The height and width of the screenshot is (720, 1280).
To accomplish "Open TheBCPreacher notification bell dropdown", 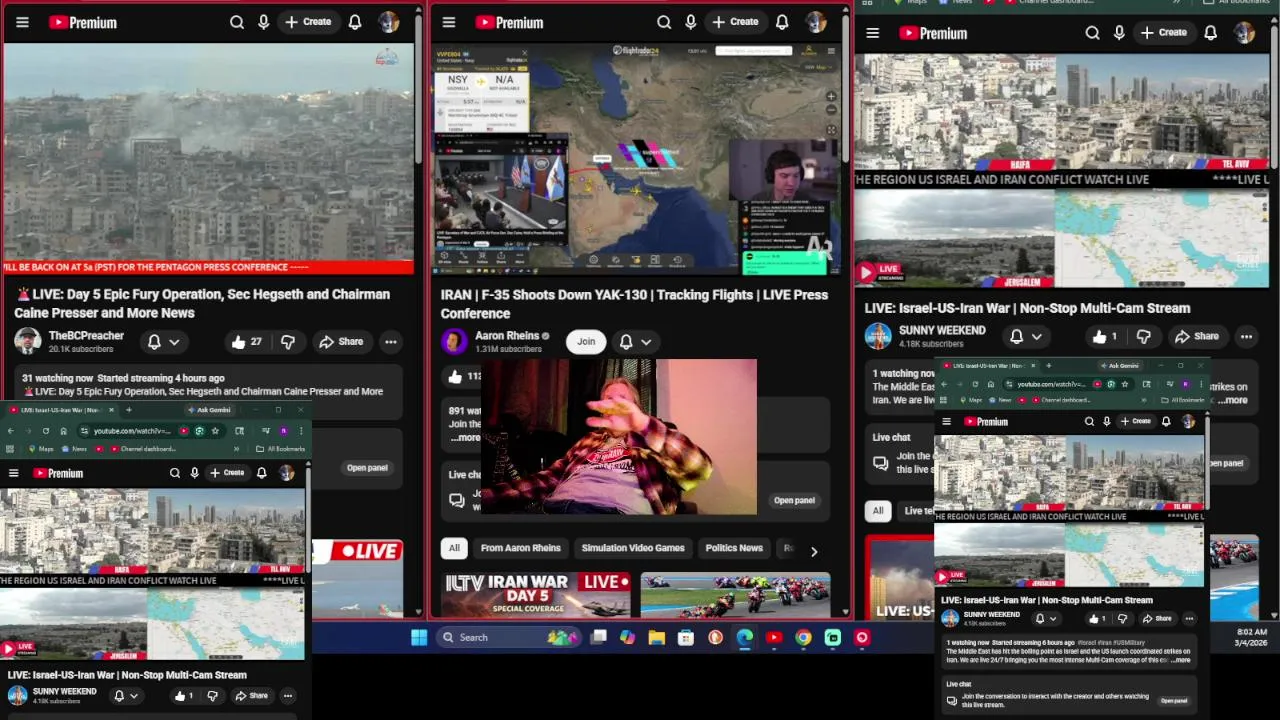I will [x=164, y=342].
